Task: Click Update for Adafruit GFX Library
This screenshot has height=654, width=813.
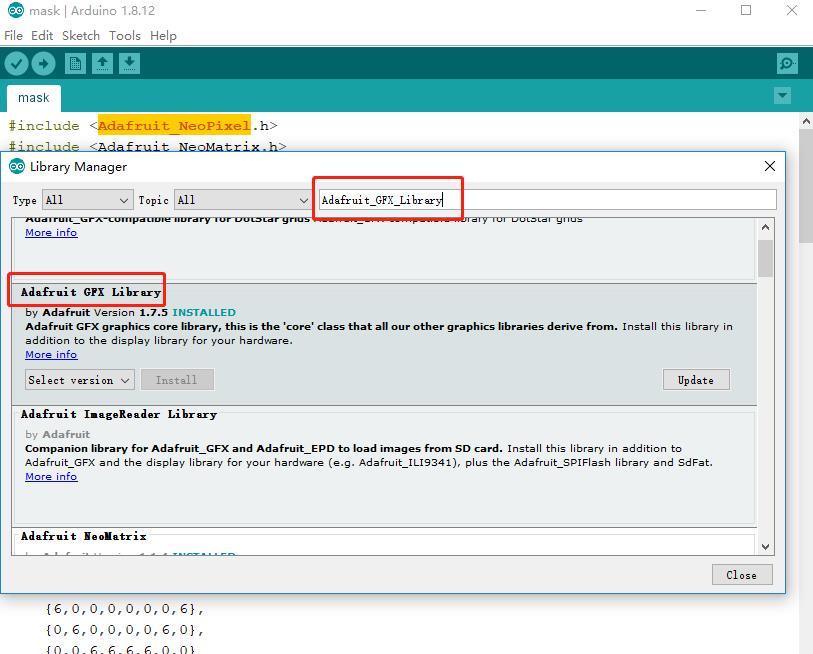Action: (x=696, y=380)
